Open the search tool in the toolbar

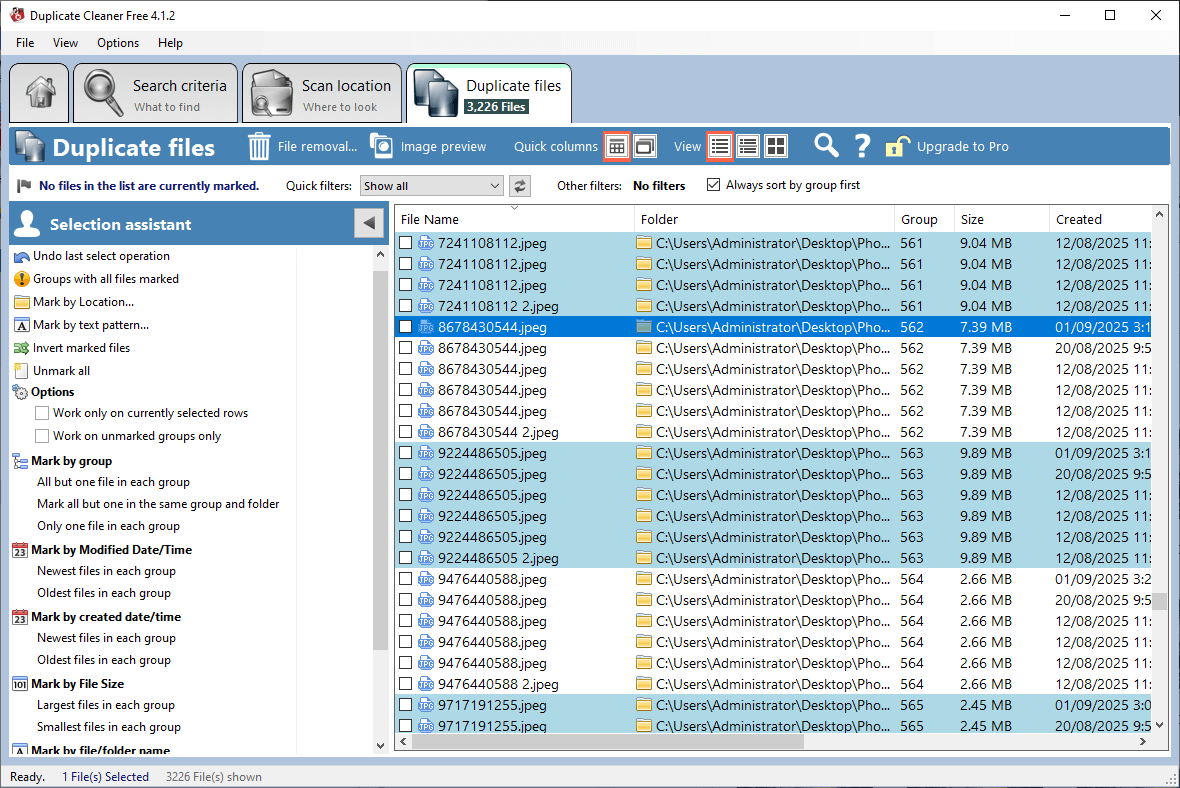826,146
